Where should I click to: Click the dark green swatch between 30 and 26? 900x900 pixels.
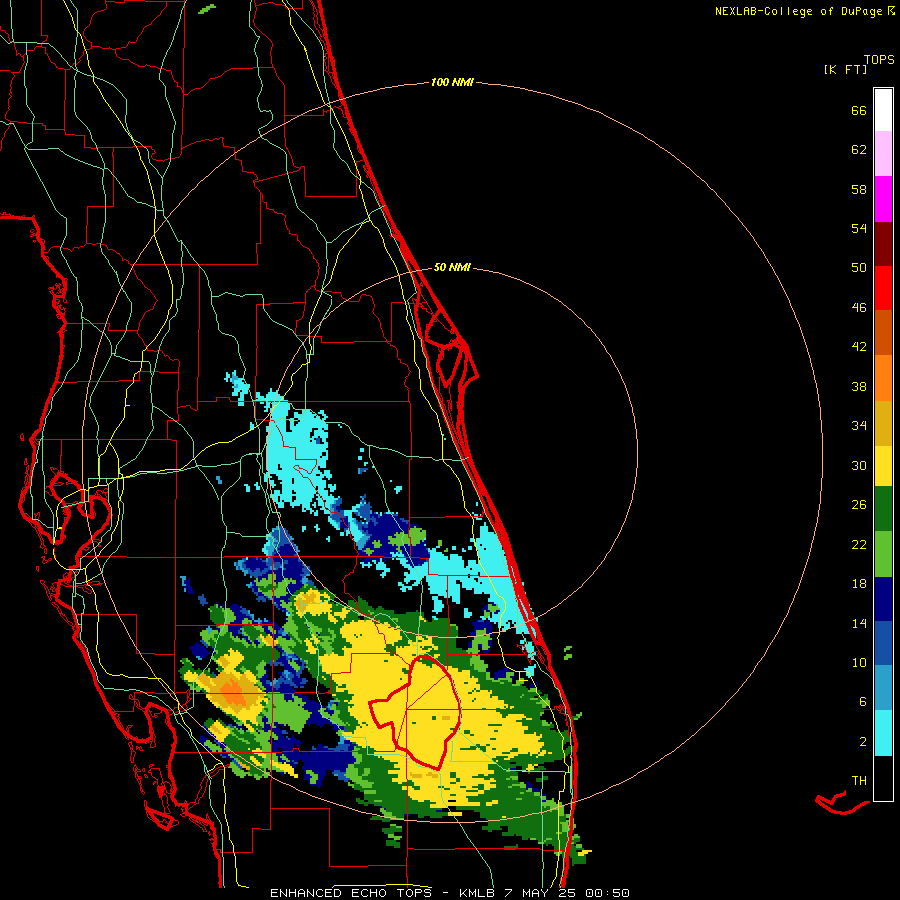tap(883, 509)
